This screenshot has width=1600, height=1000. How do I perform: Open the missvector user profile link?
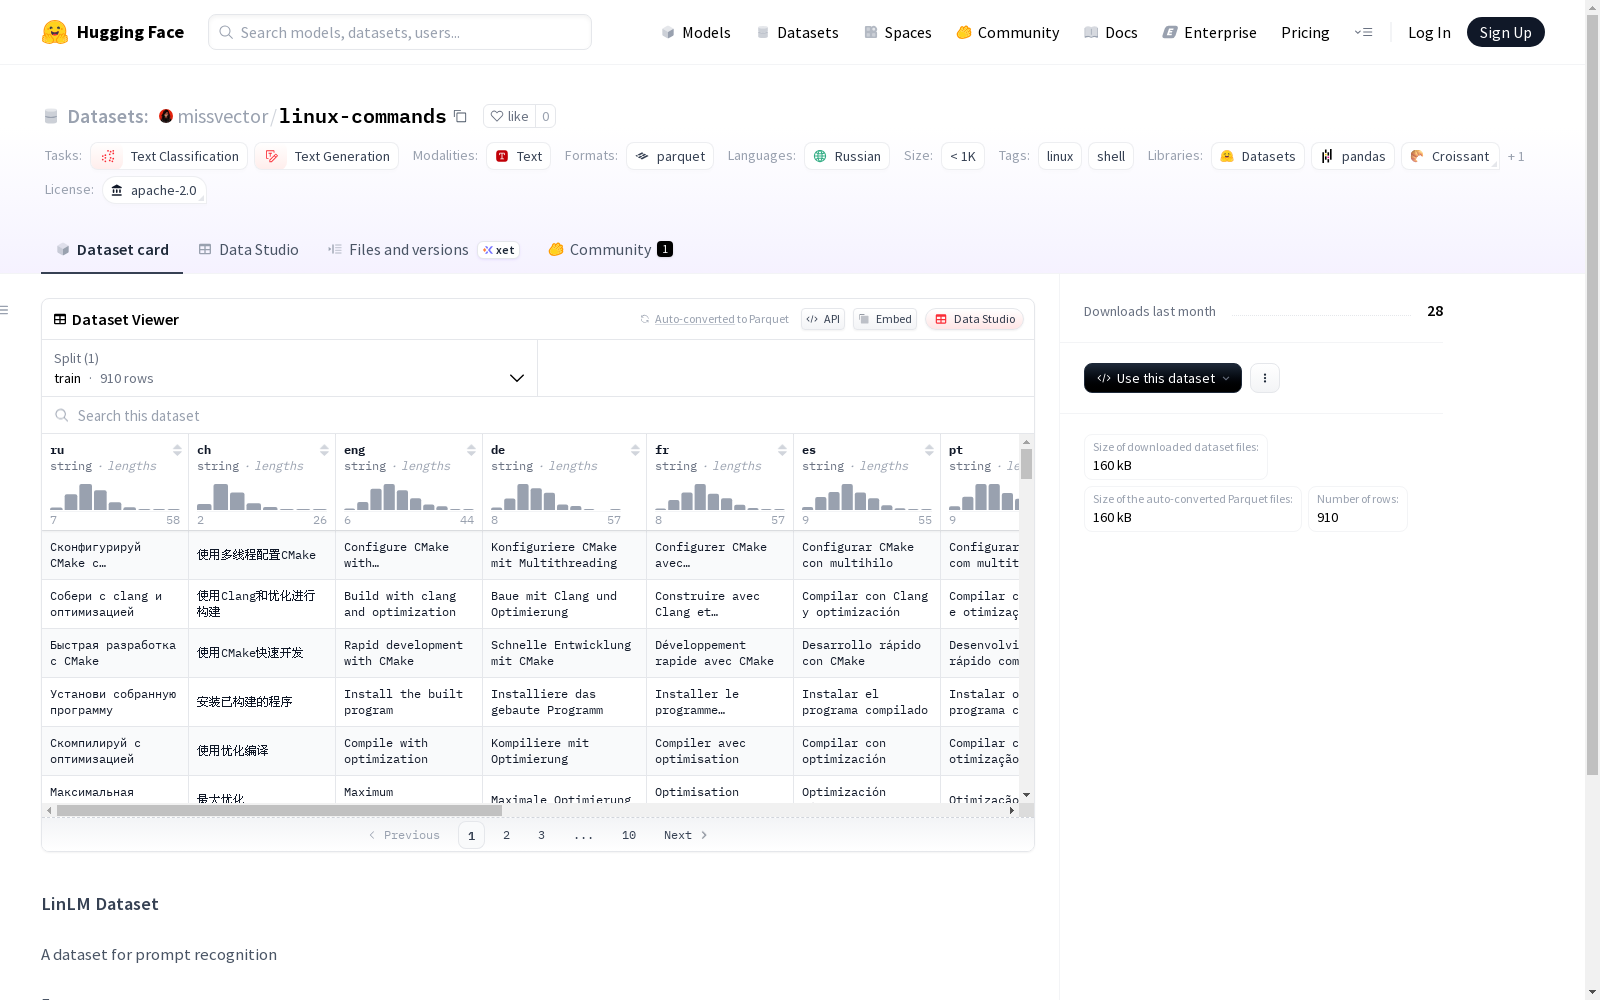click(223, 116)
